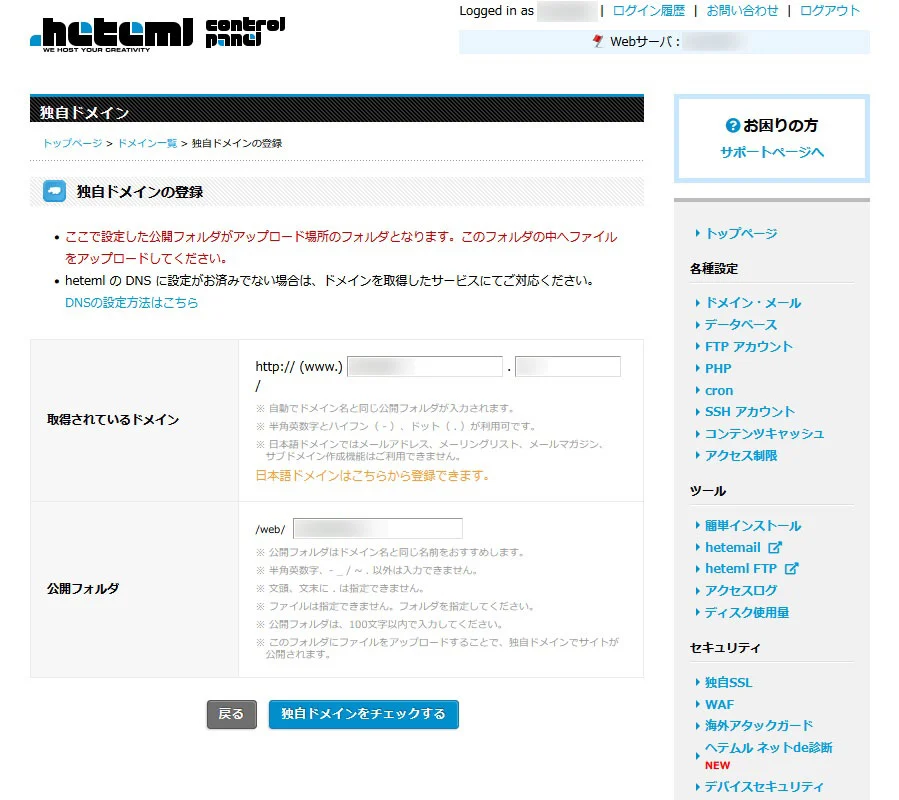The height and width of the screenshot is (800, 899).
Task: Open サポートページへ link
Action: 772,152
